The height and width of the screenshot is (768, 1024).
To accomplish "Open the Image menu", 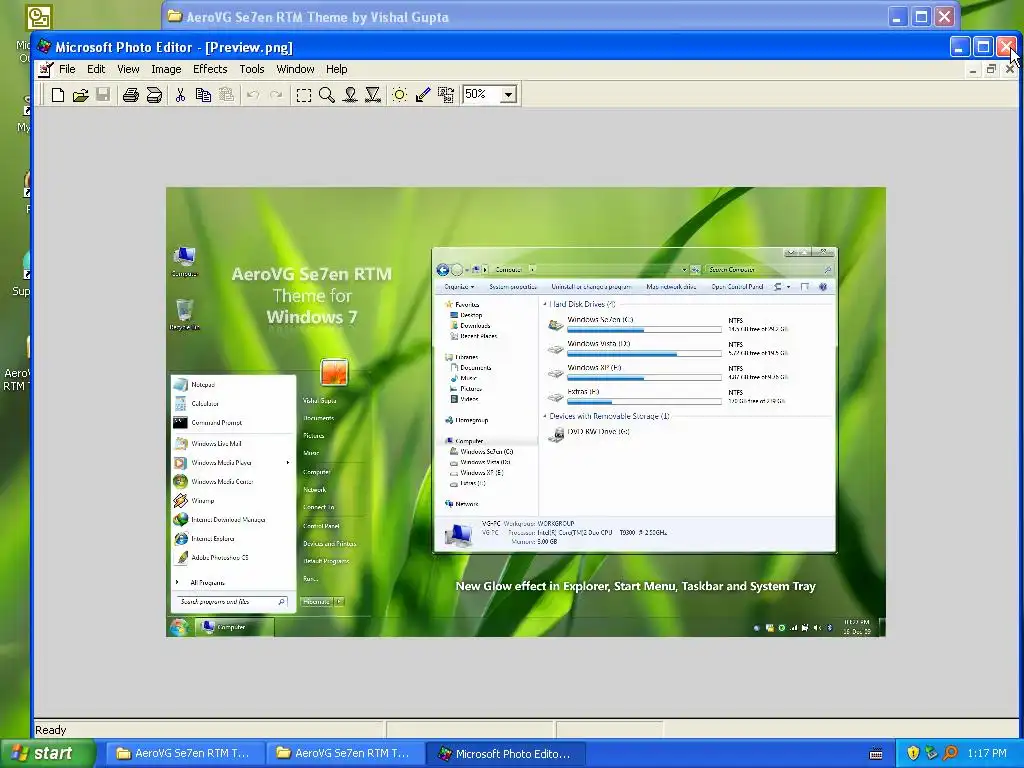I will (x=166, y=69).
